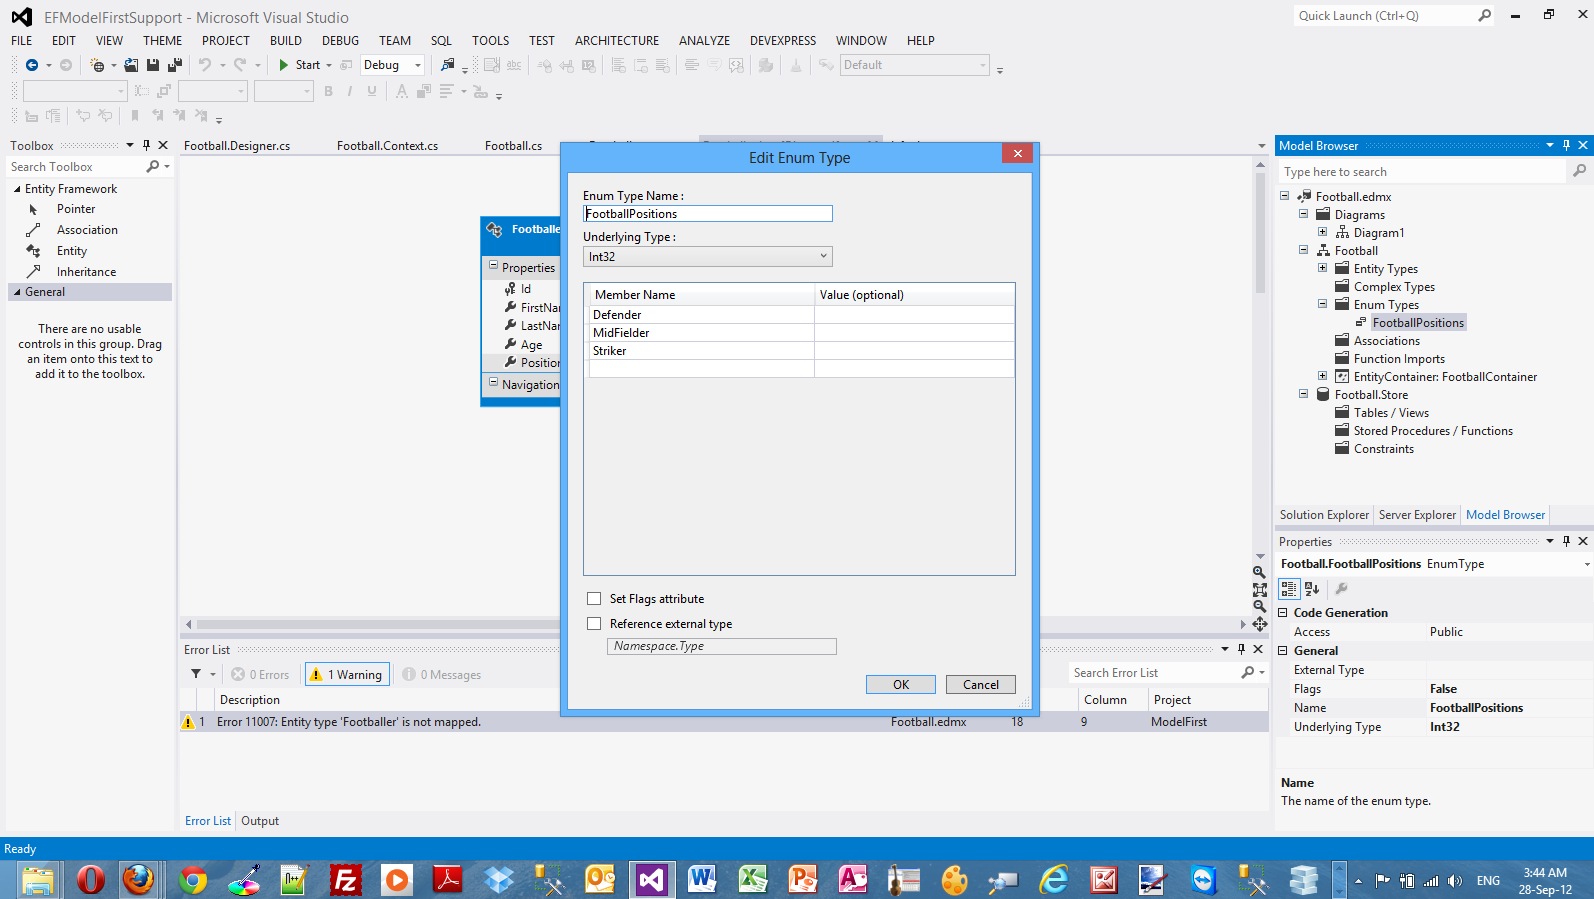The width and height of the screenshot is (1594, 899).
Task: Switch to the Output tab
Action: 260,821
